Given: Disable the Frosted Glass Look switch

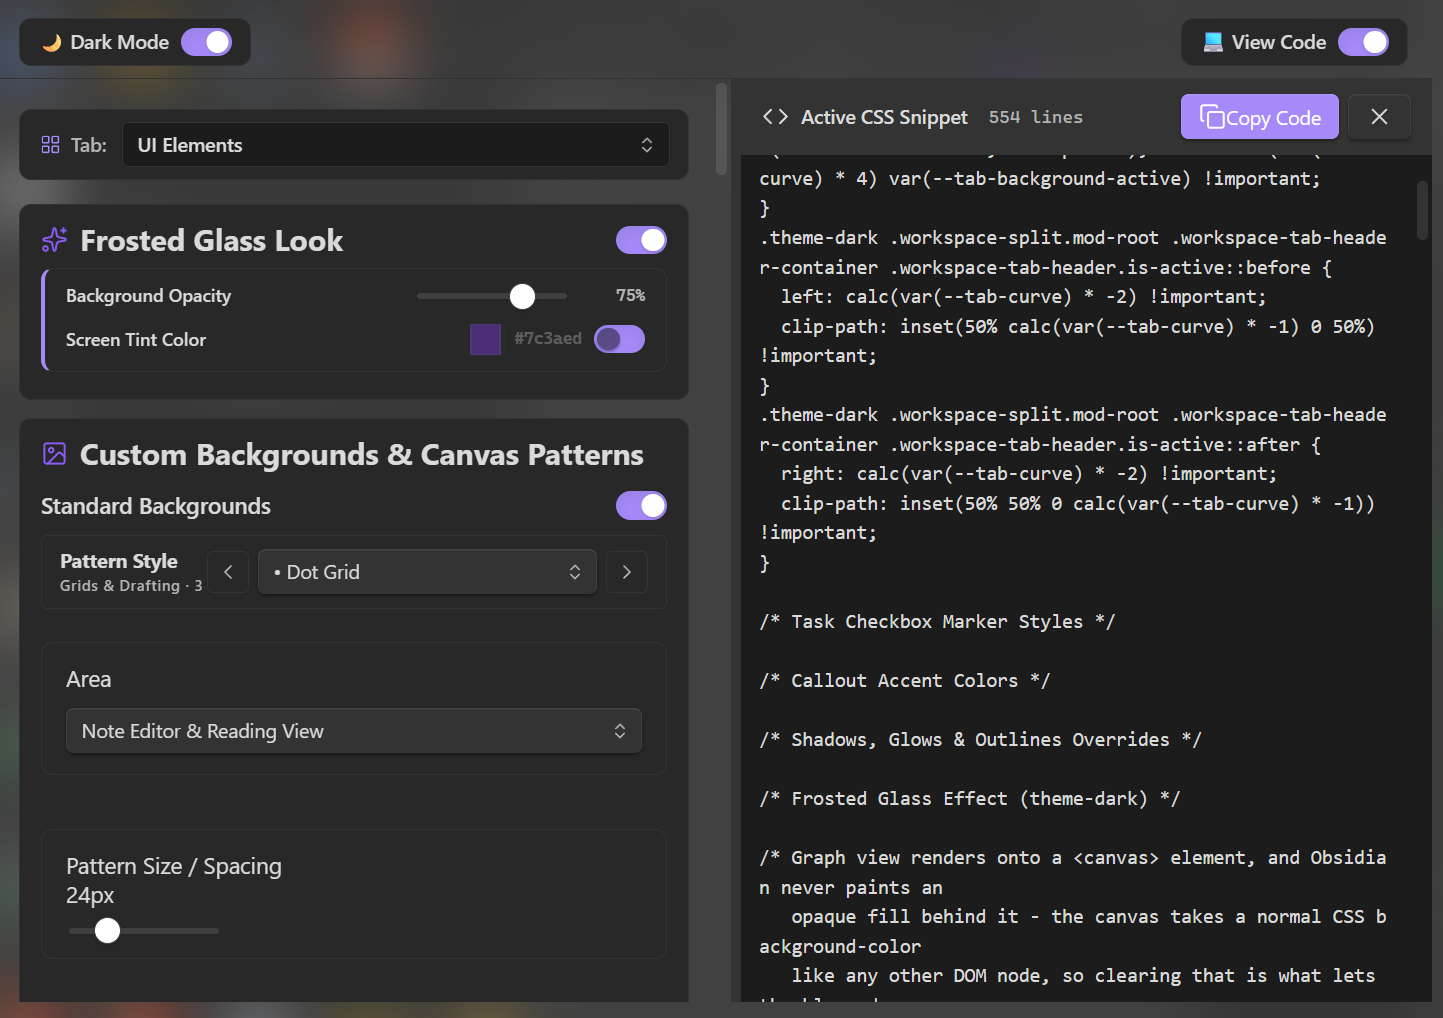Looking at the screenshot, I should coord(641,240).
